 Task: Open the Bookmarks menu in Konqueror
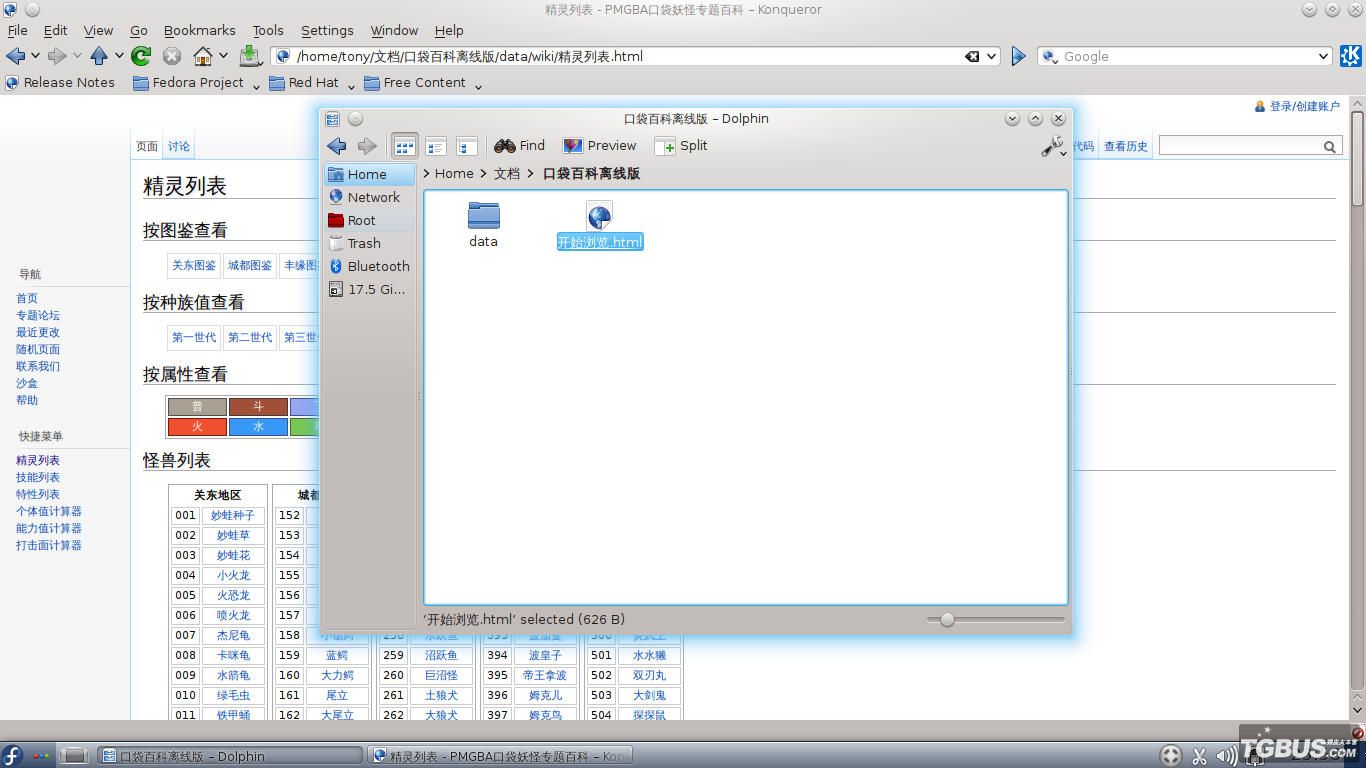pos(200,30)
